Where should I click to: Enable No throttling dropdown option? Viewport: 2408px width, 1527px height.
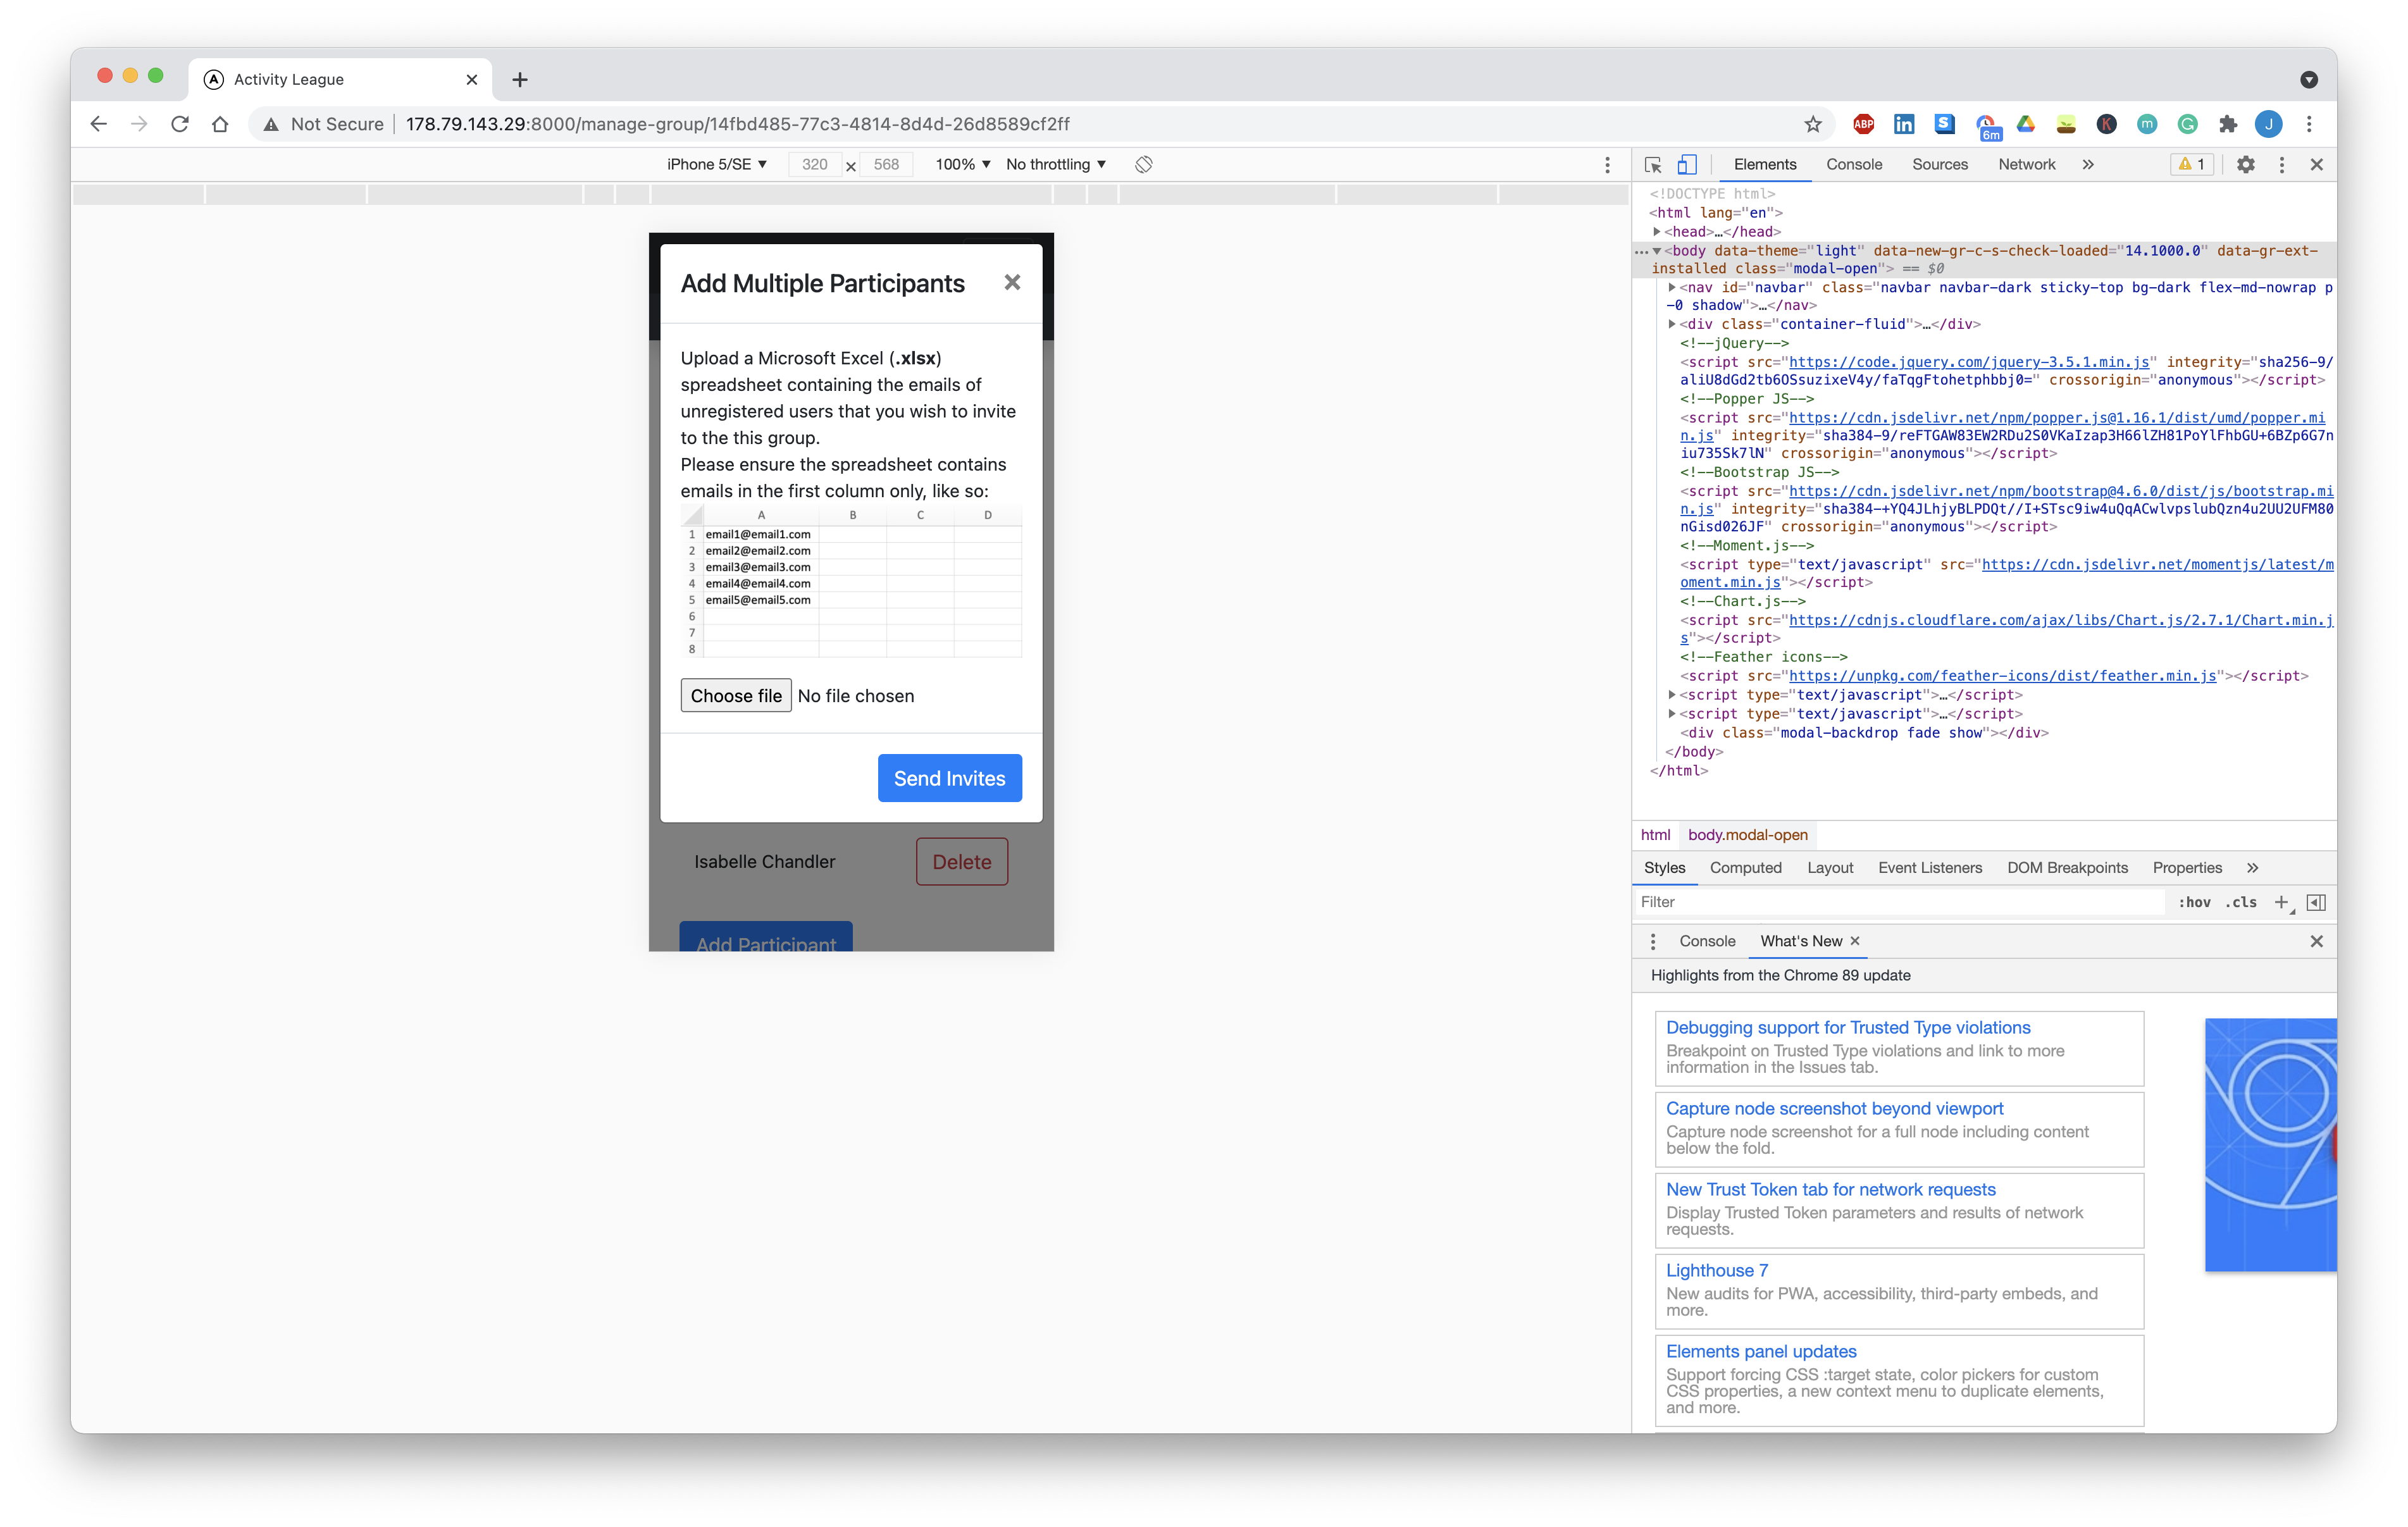[1055, 163]
